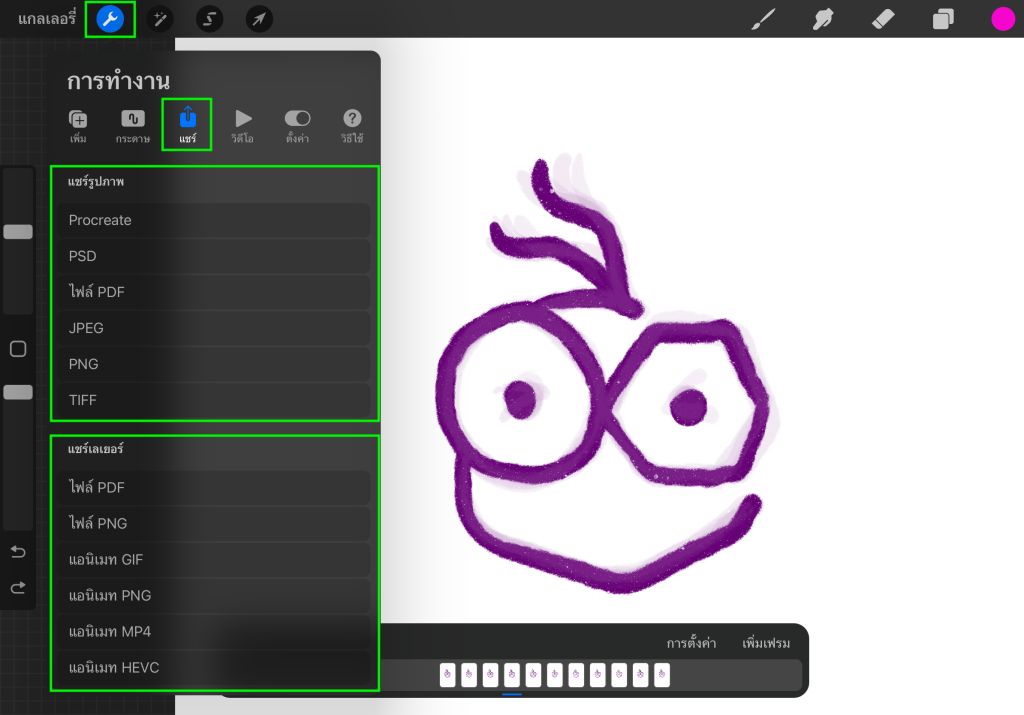The image size is (1024, 715).
Task: Share image as JPEG
Action: [214, 328]
